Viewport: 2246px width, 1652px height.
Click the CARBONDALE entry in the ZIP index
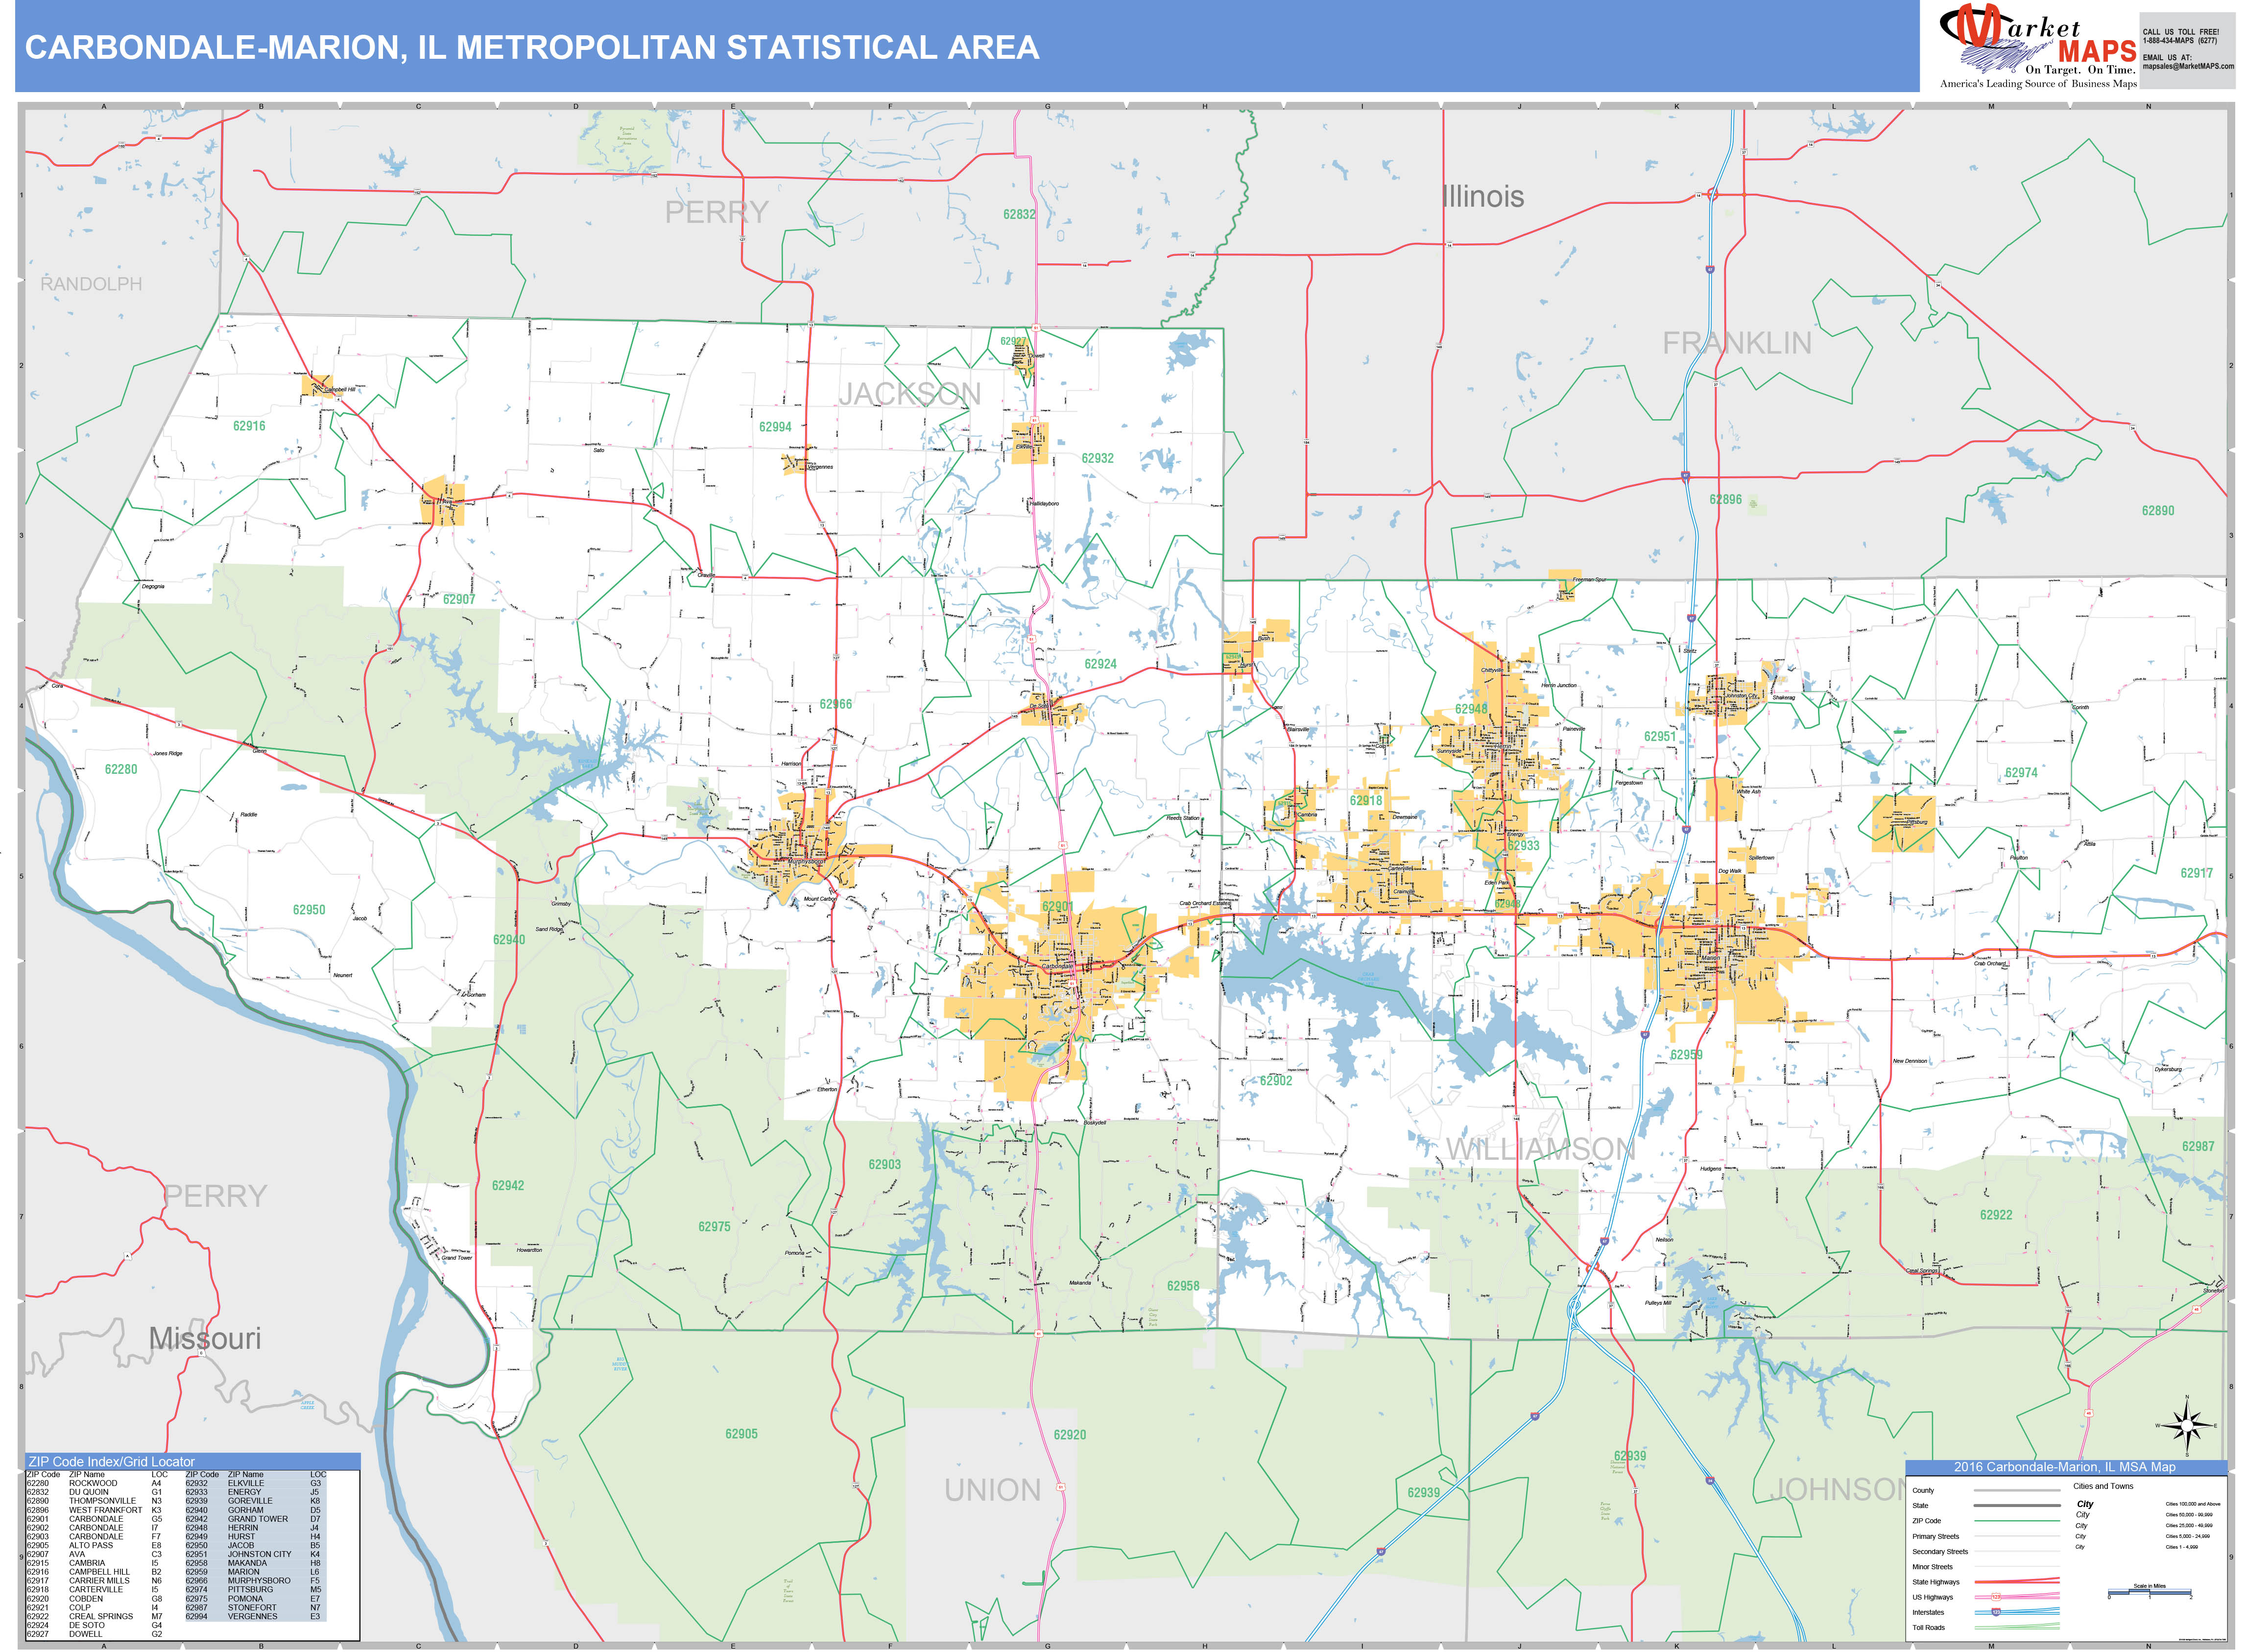96,1518
